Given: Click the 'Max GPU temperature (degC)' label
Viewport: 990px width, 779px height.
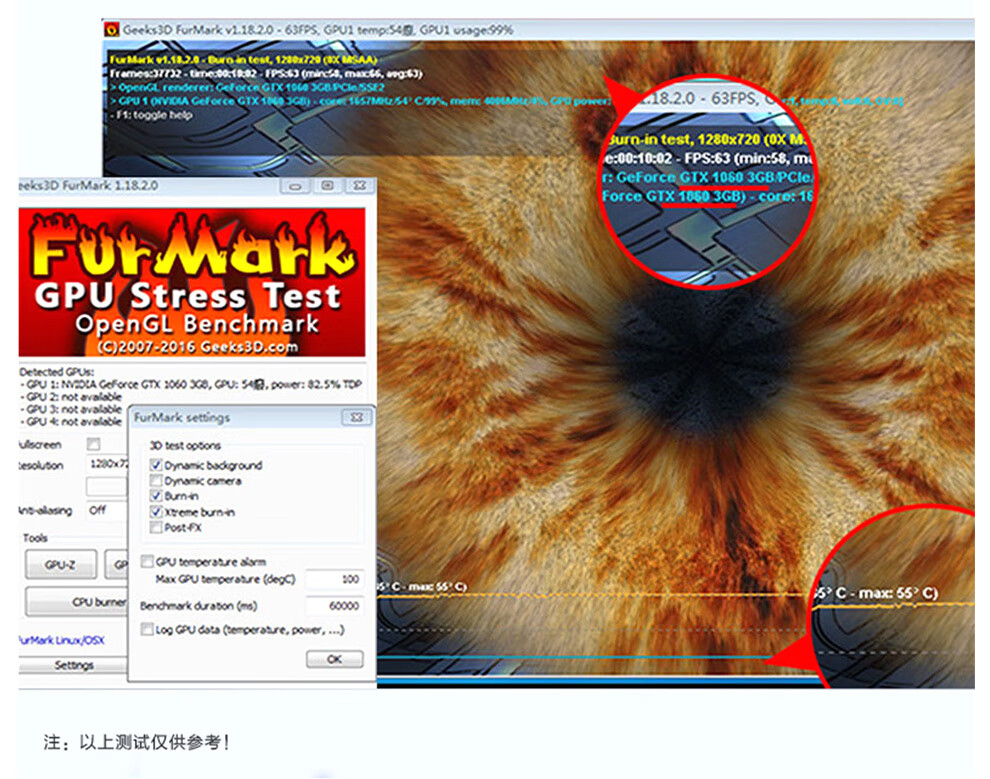Looking at the screenshot, I should point(225,580).
